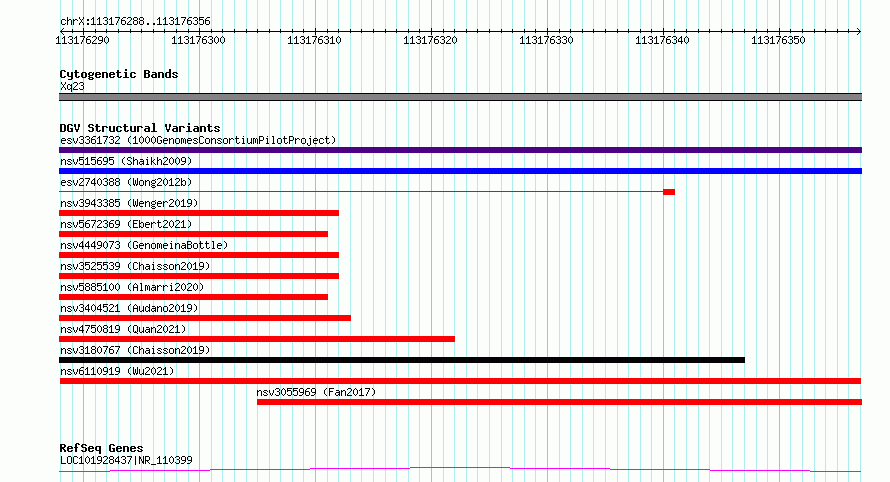
Task: Click the red nsv6110919 variant bar
Action: 460,381
